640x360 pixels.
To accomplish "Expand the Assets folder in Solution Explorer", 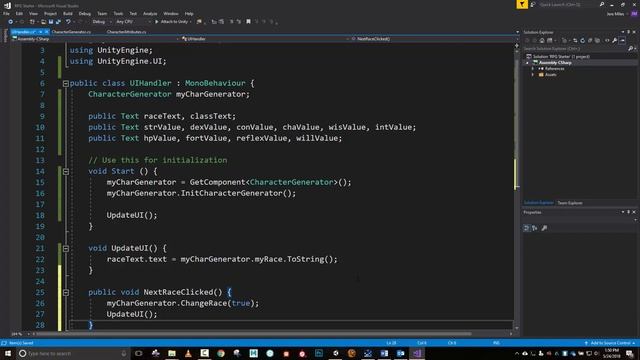I will [533, 75].
